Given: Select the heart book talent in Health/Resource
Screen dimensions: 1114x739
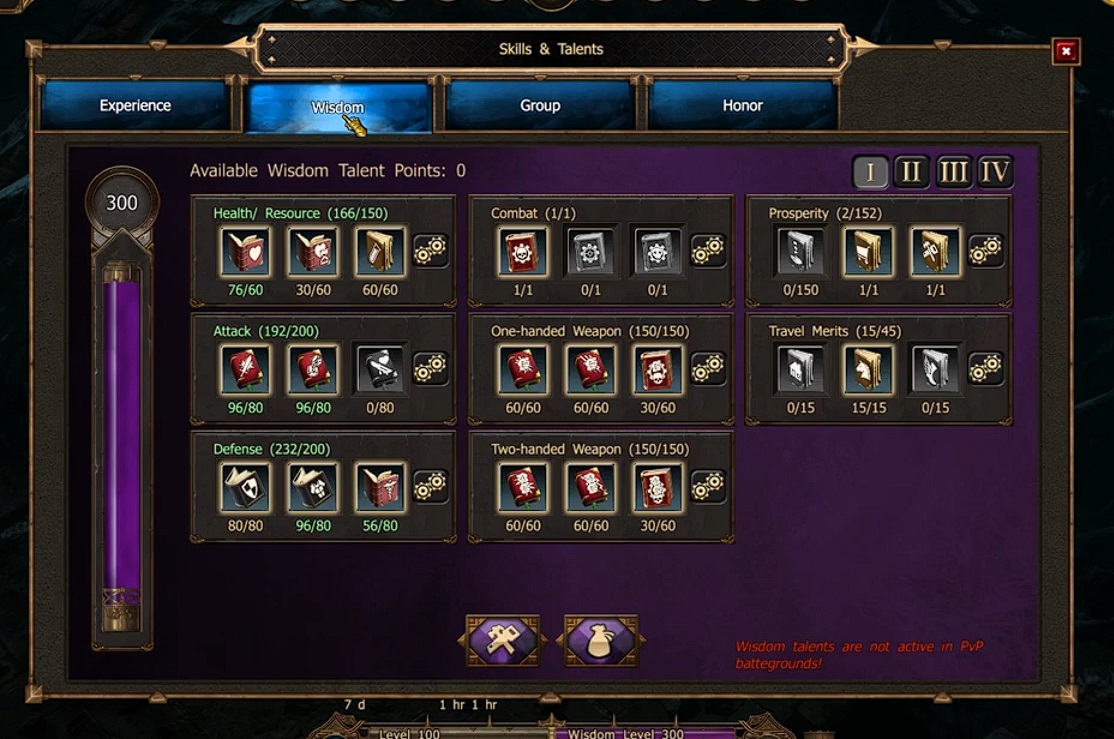Looking at the screenshot, I should [245, 252].
